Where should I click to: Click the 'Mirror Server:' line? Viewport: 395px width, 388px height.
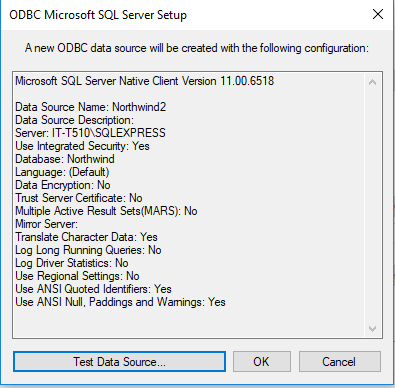pos(46,224)
